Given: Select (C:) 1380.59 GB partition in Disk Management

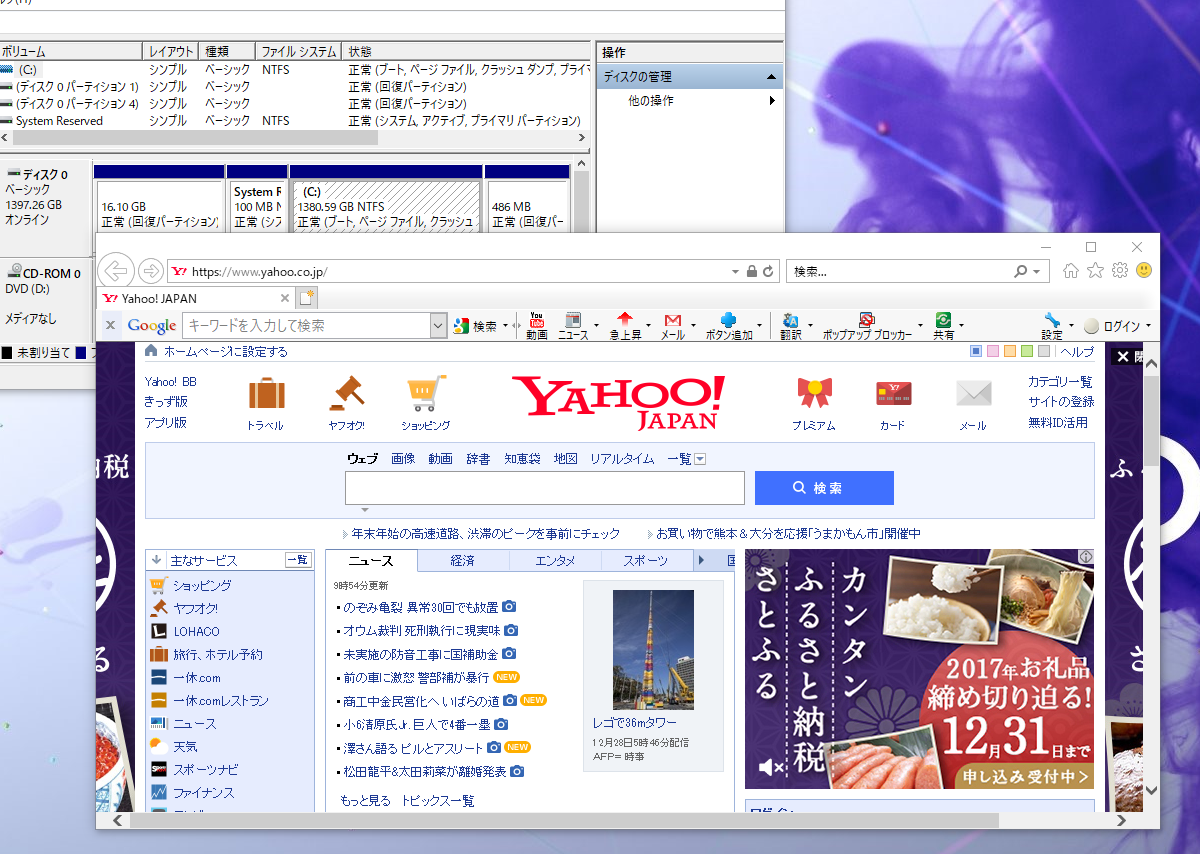Looking at the screenshot, I should pyautogui.click(x=386, y=205).
